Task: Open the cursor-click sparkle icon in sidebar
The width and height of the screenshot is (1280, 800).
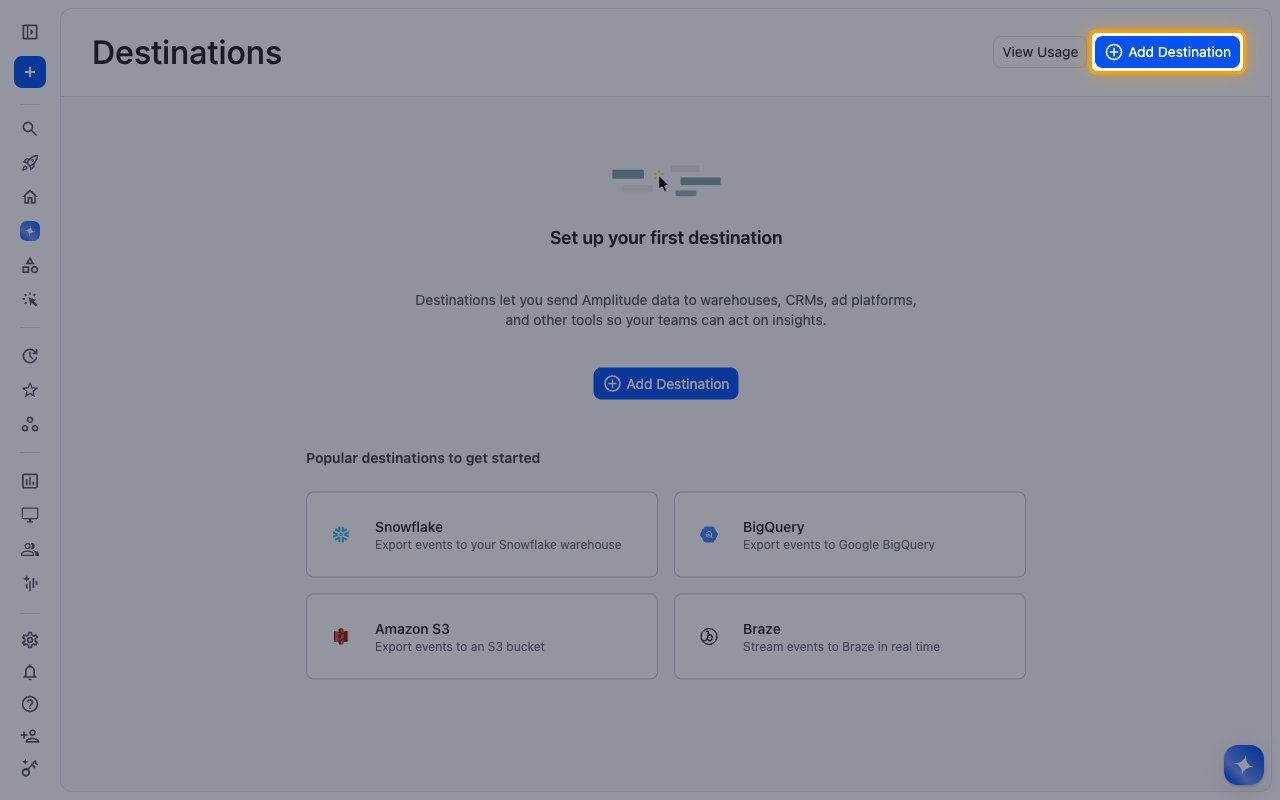Action: pyautogui.click(x=30, y=299)
